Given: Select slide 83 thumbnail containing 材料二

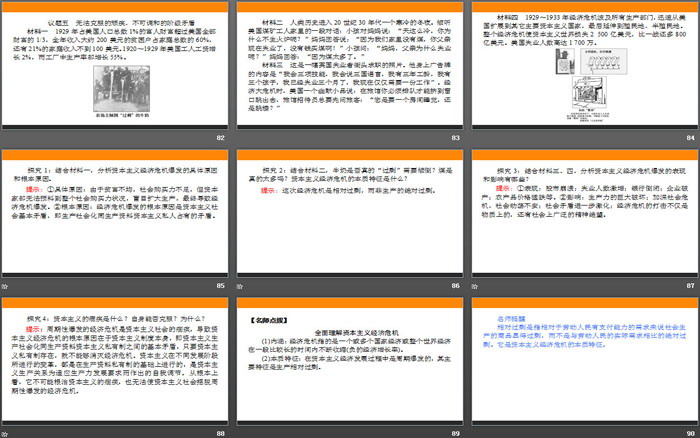Looking at the screenshot, I should pyautogui.click(x=350, y=66).
